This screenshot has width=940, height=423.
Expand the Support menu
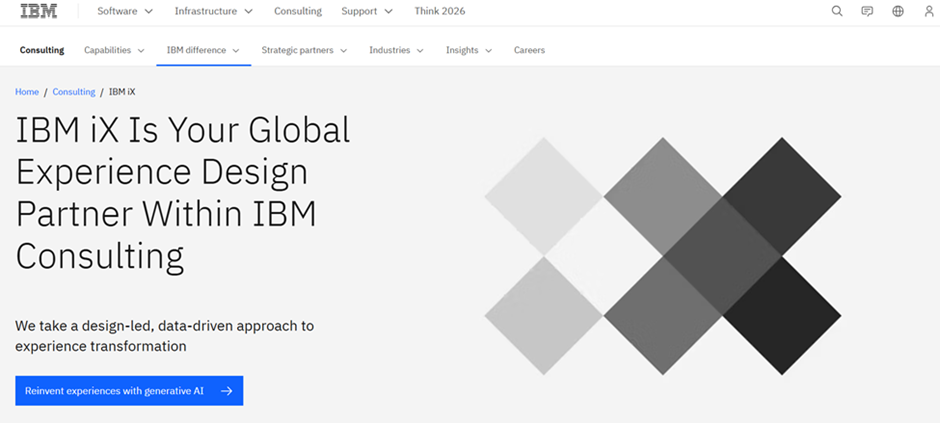[367, 11]
